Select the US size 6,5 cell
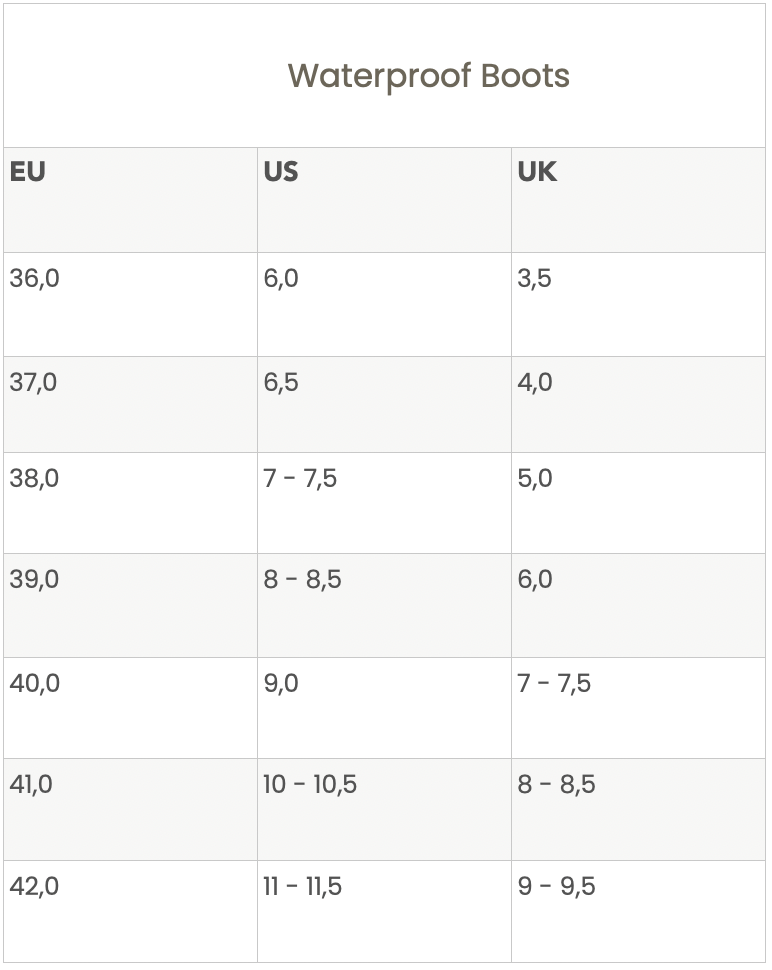772x970 pixels. pyautogui.click(x=281, y=382)
